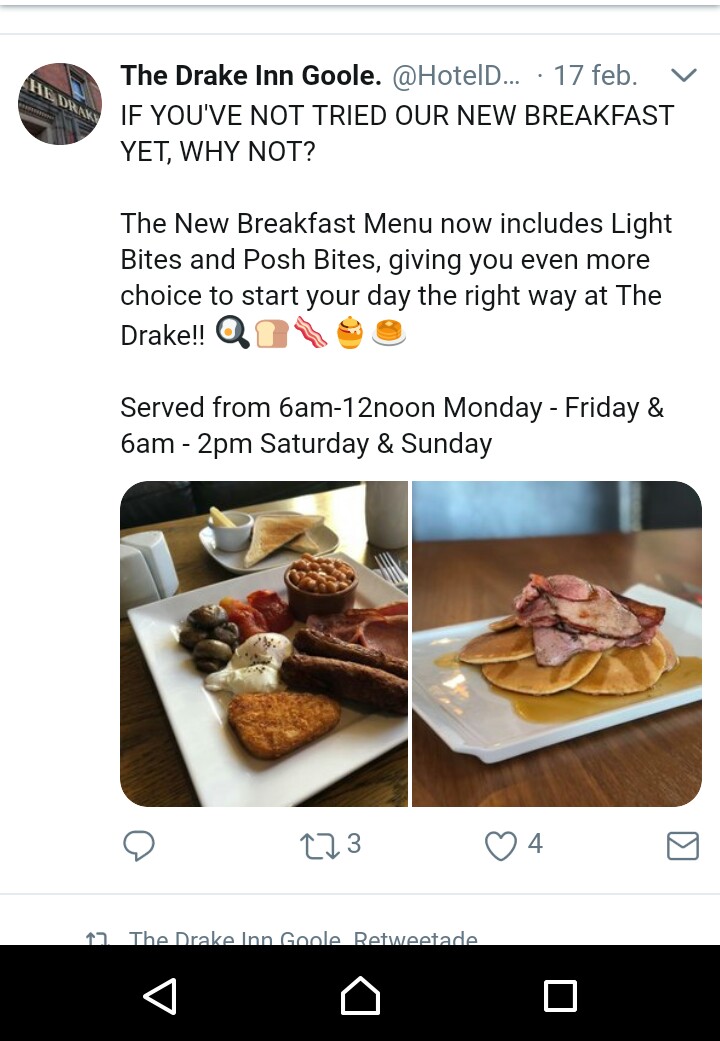This screenshot has width=720, height=1041.
Task: Open the 17 feb. tweet timestamp
Action: click(595, 76)
